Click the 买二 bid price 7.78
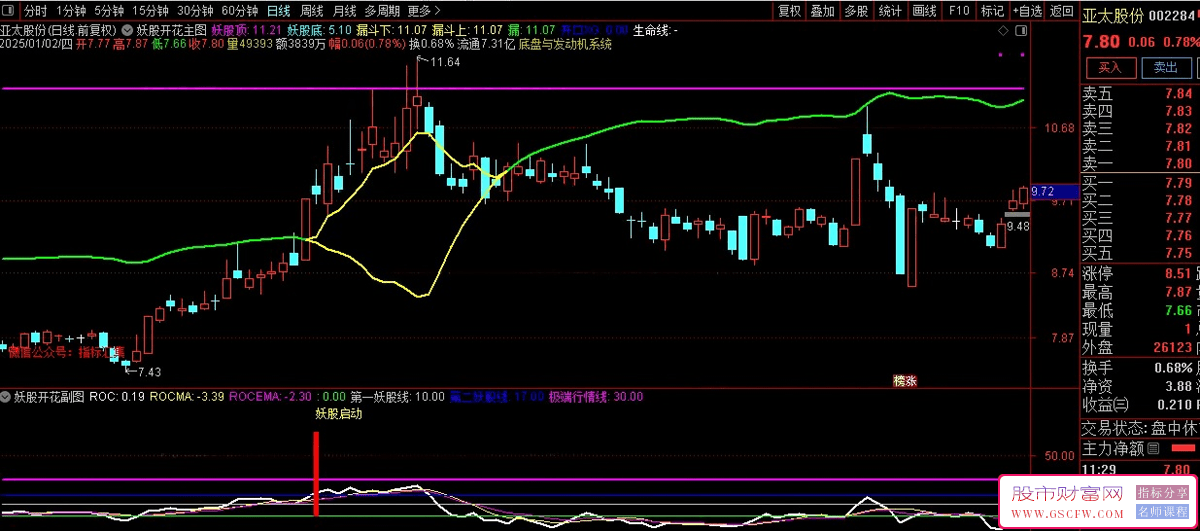This screenshot has width=1200, height=531. [1178, 200]
